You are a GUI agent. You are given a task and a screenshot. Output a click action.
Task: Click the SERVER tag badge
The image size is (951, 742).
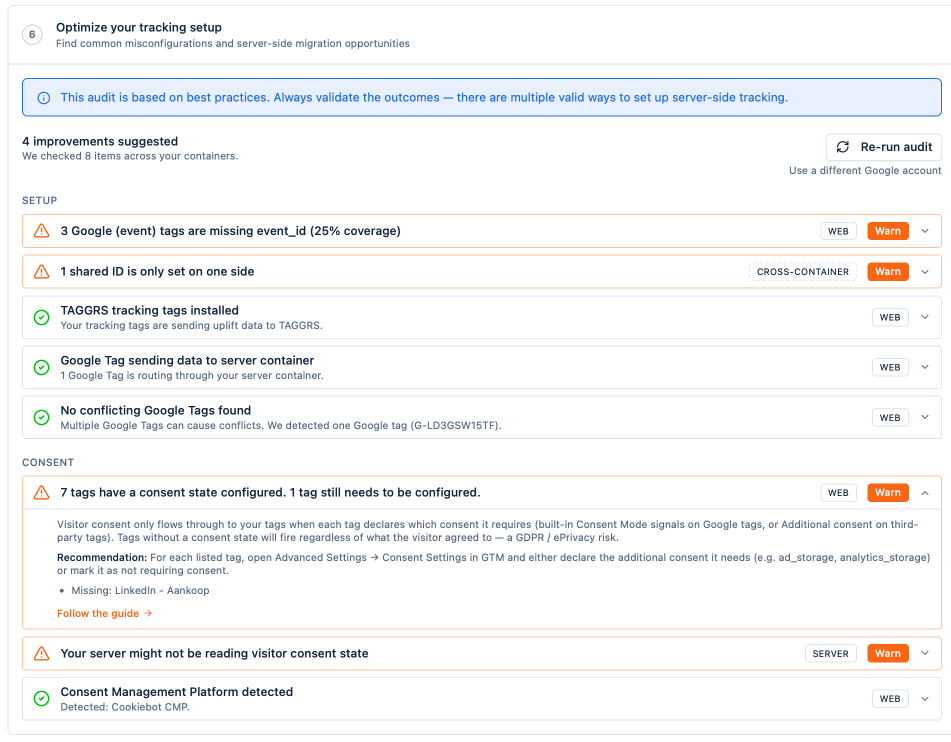(x=830, y=653)
